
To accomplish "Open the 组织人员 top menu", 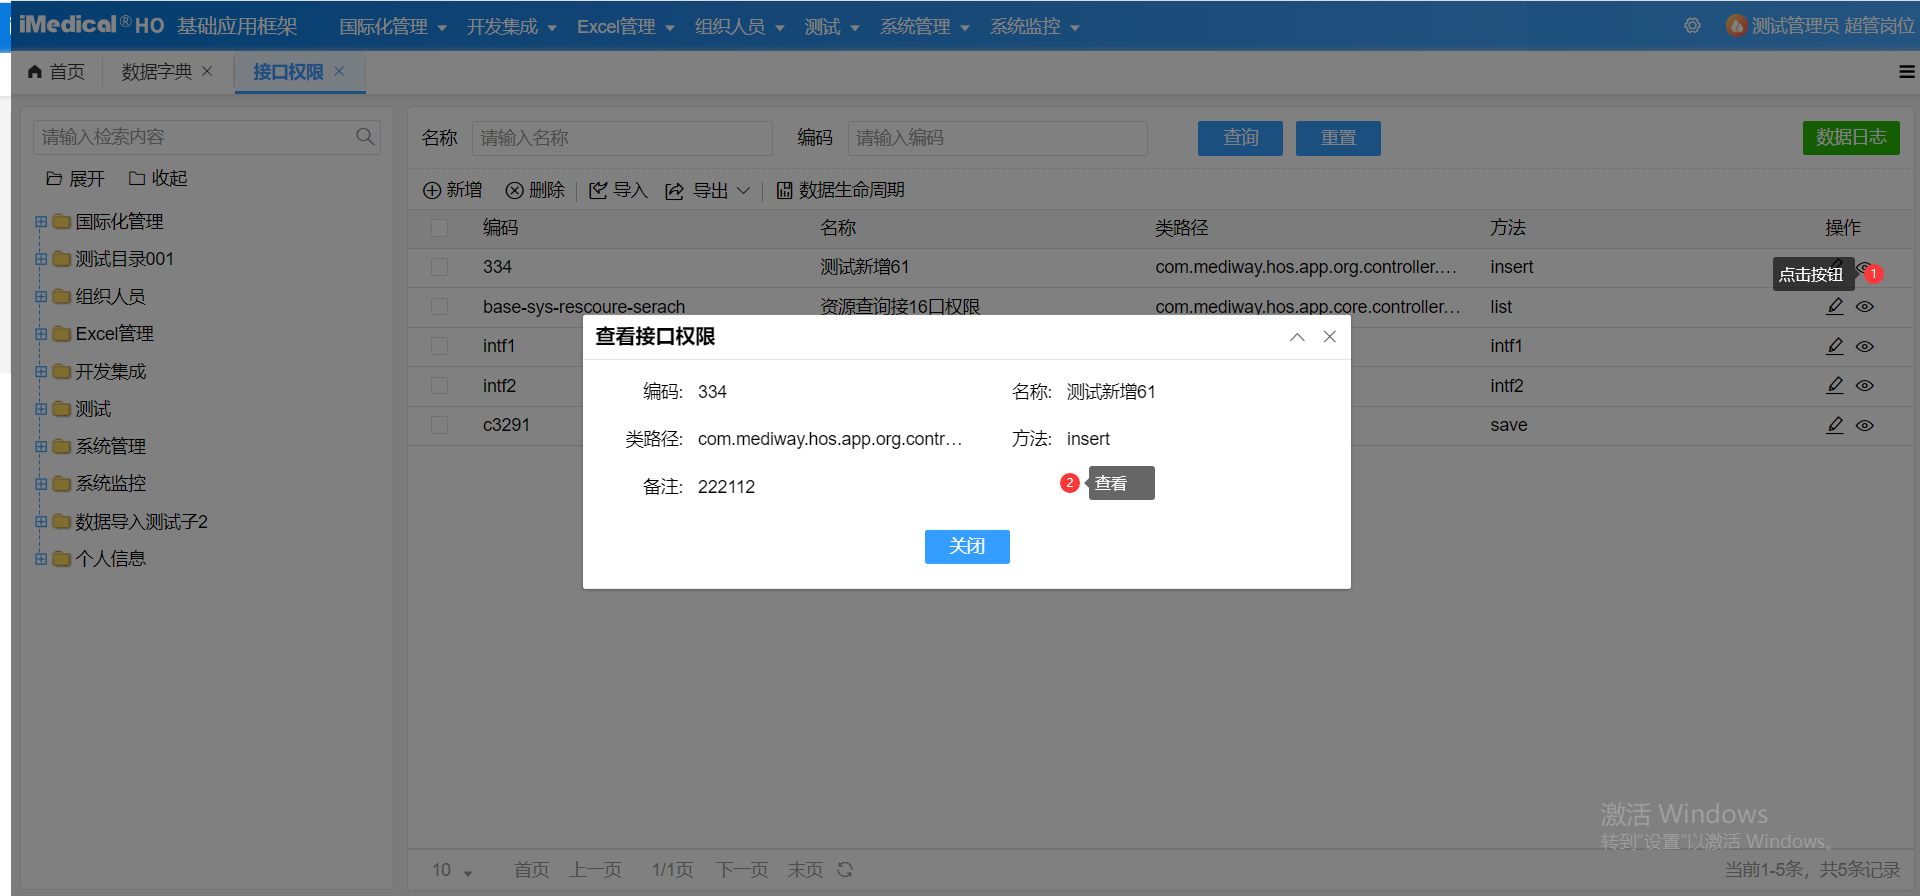I will pos(739,27).
